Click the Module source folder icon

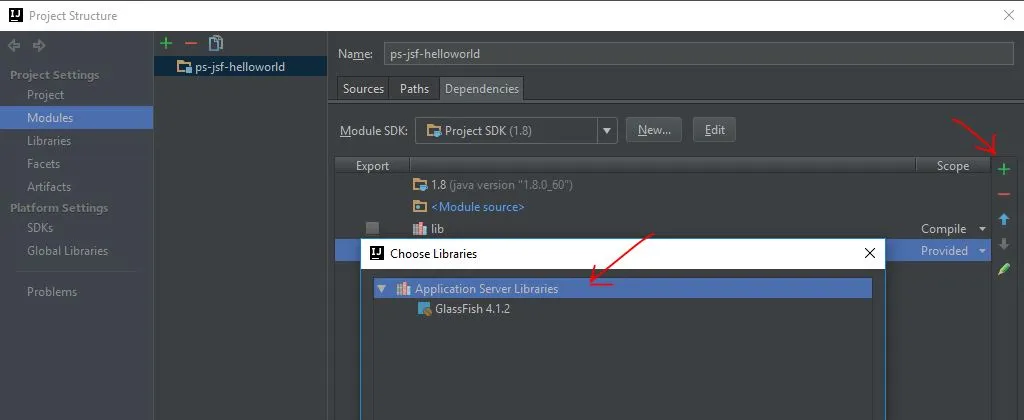[x=420, y=206]
